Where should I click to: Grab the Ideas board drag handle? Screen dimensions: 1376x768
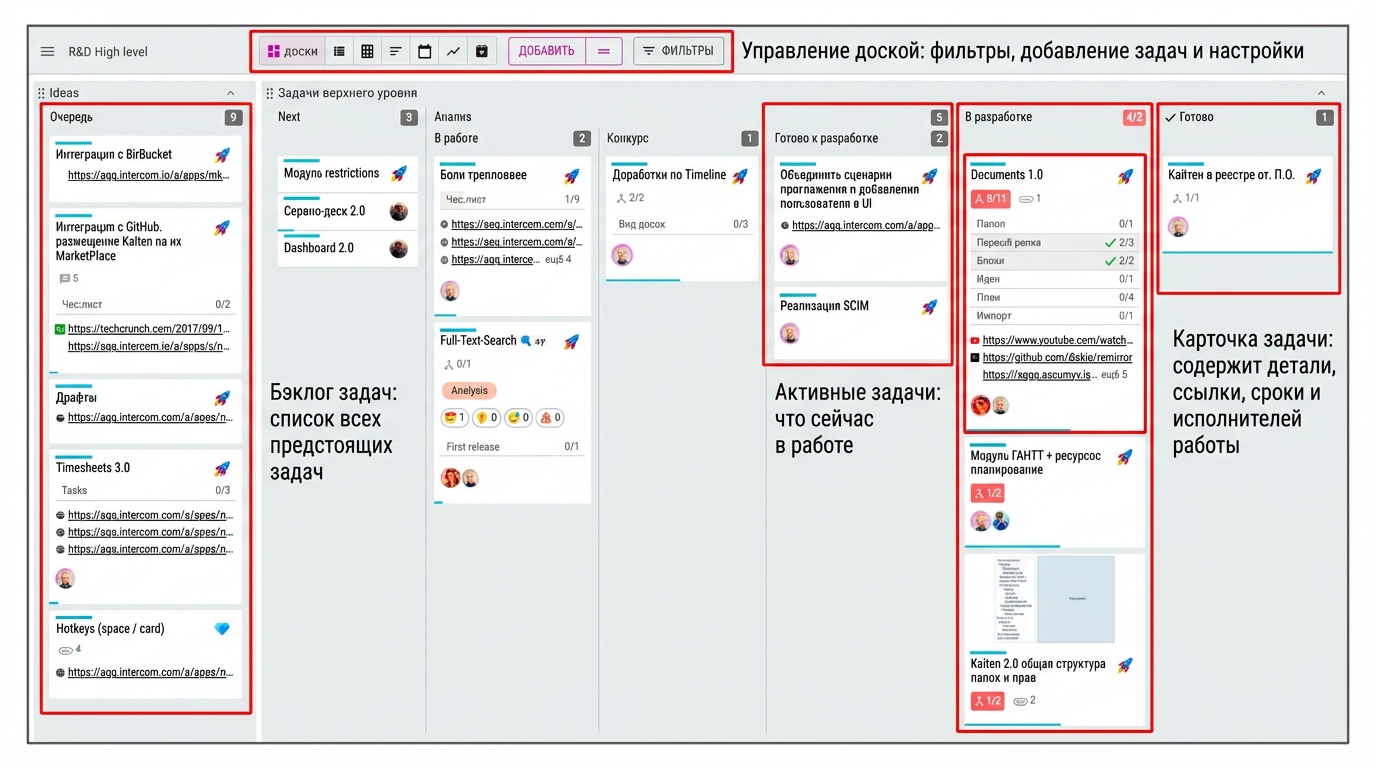(41, 93)
